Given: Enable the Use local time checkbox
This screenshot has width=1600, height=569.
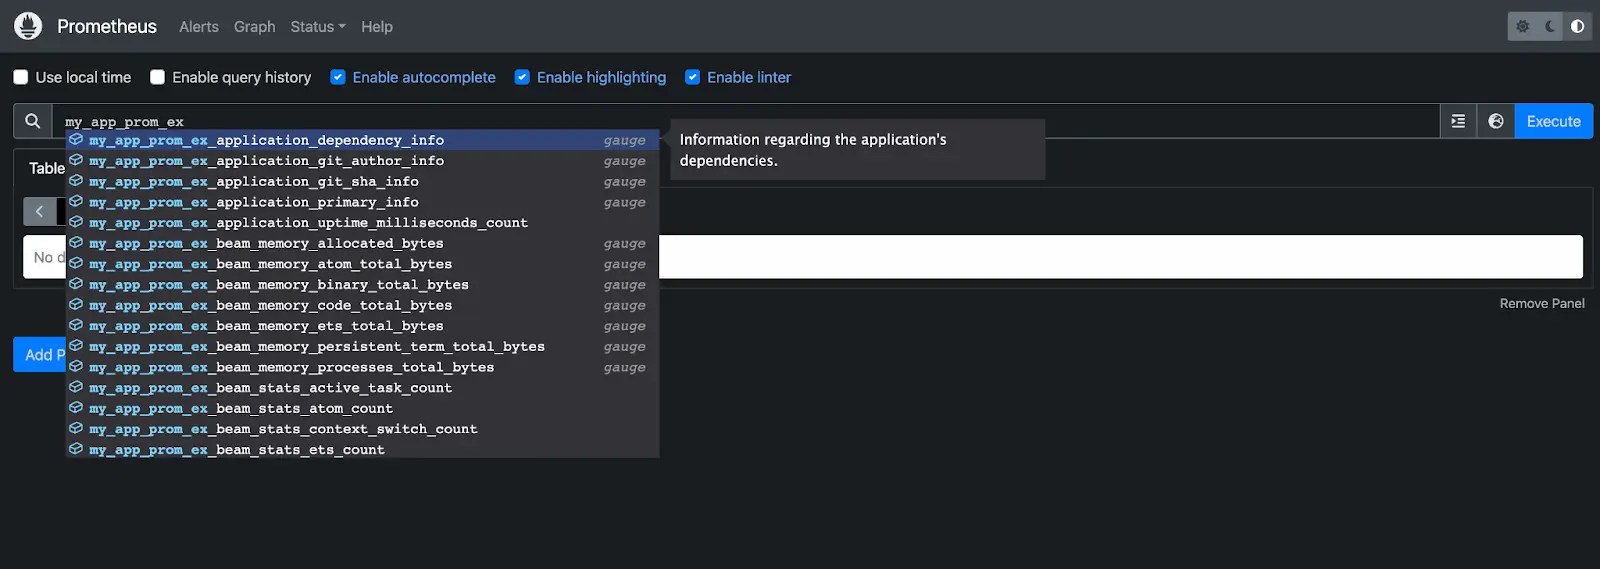Looking at the screenshot, I should (21, 77).
